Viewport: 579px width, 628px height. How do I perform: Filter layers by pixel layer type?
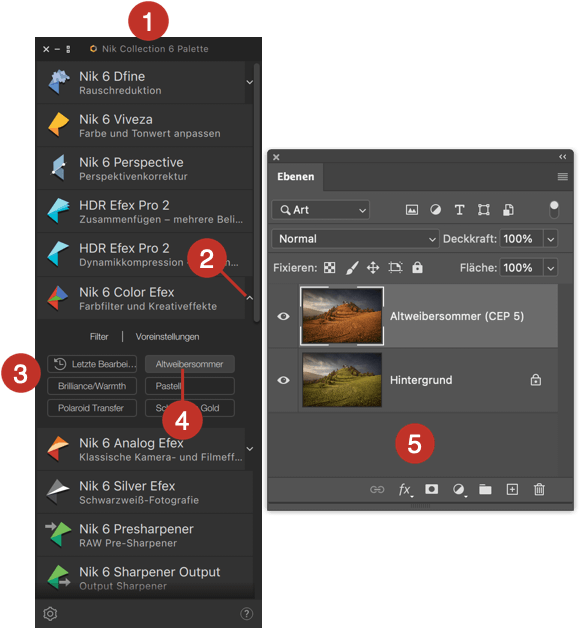click(412, 210)
